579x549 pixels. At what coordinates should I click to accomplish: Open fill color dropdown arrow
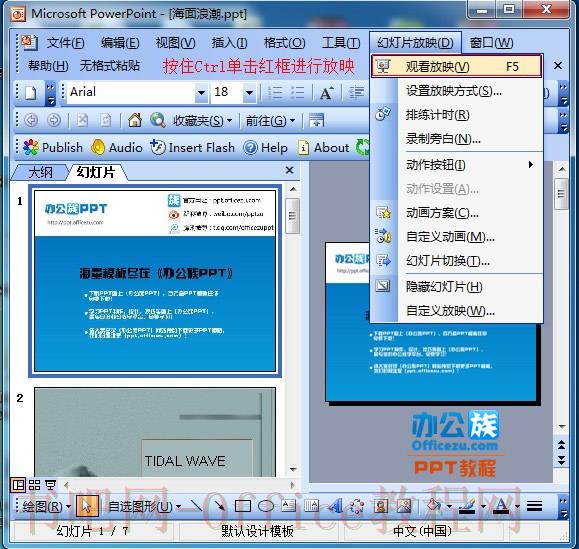point(449,506)
